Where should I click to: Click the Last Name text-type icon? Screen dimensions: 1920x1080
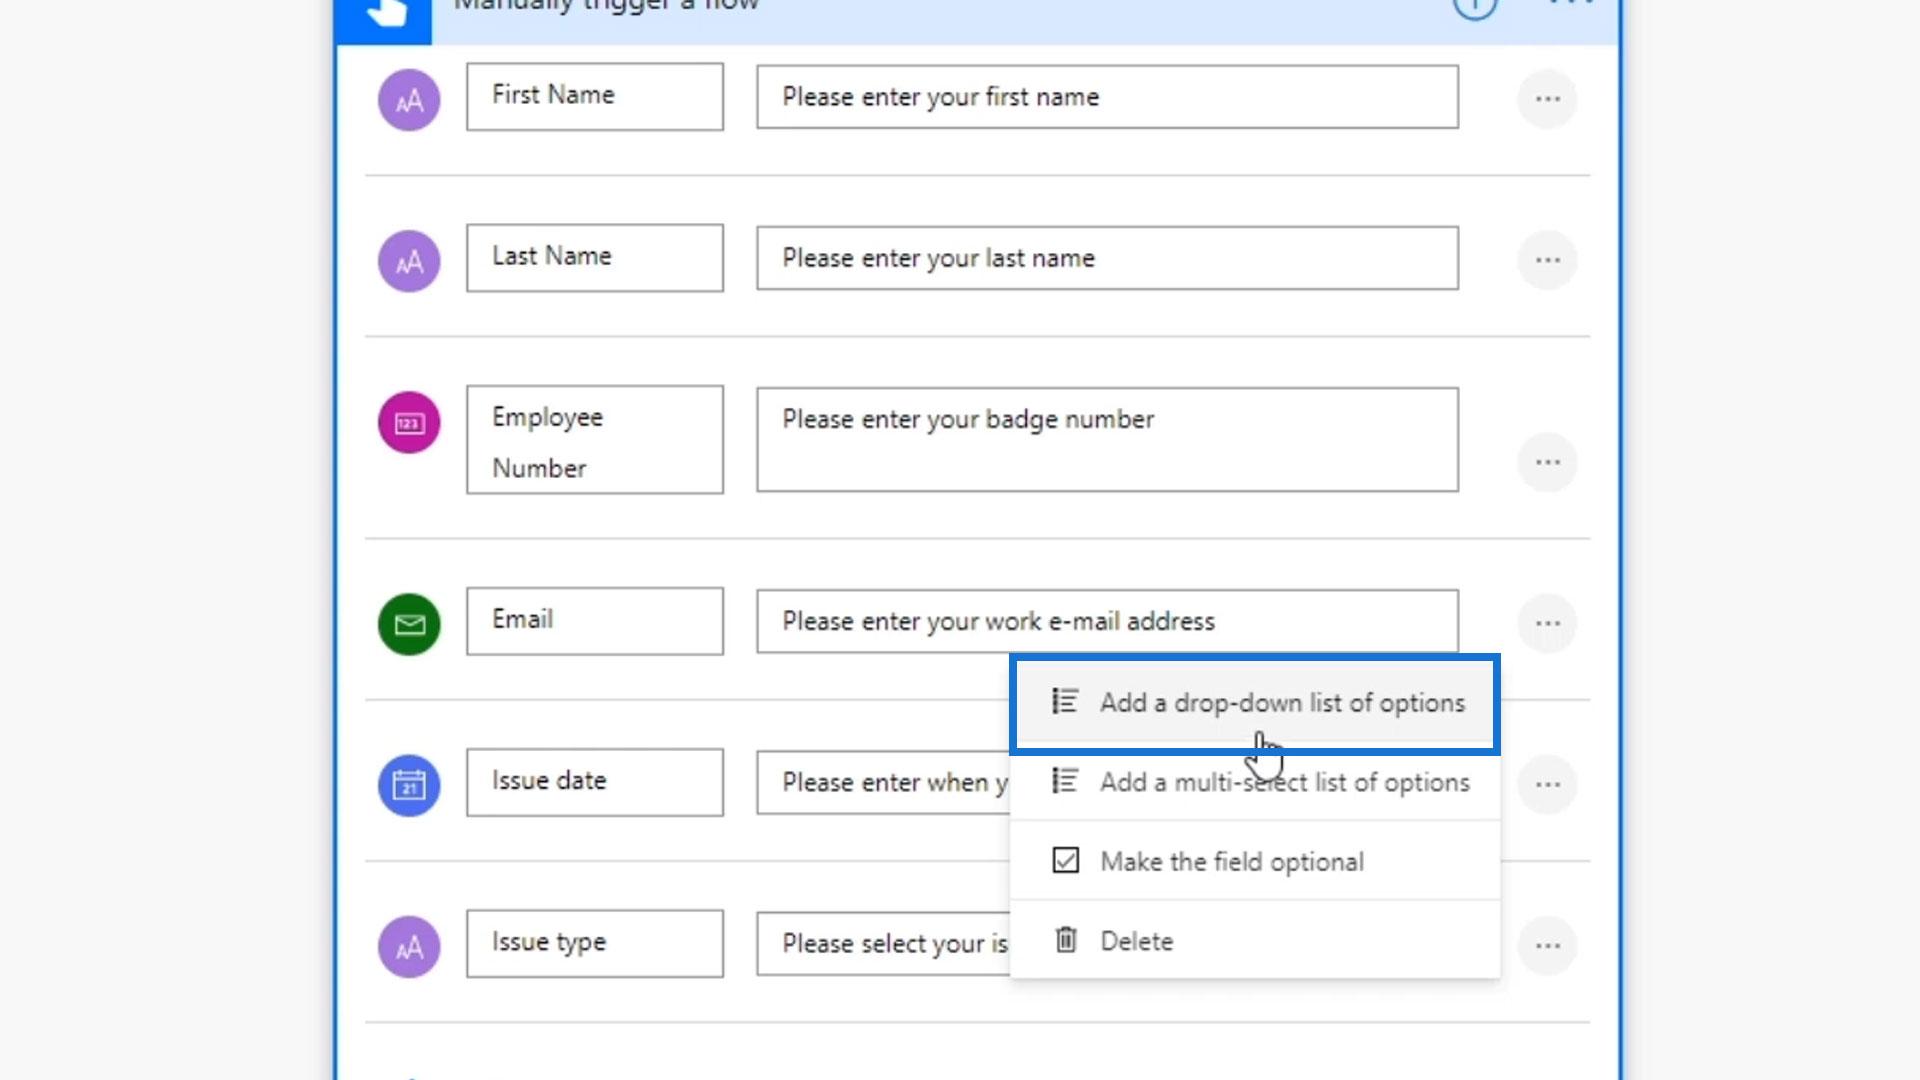coord(409,261)
